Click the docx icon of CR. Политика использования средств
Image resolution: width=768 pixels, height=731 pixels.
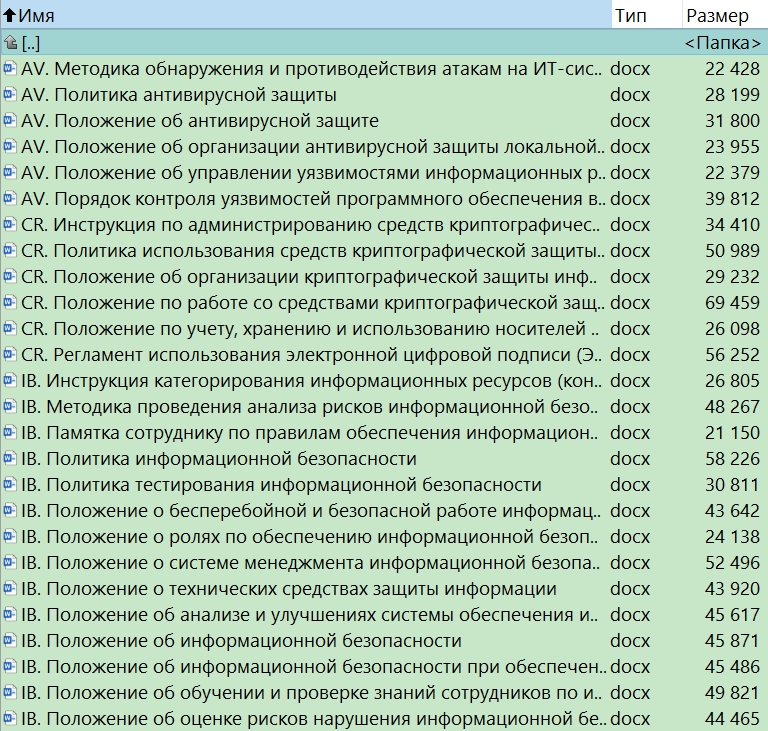point(10,250)
